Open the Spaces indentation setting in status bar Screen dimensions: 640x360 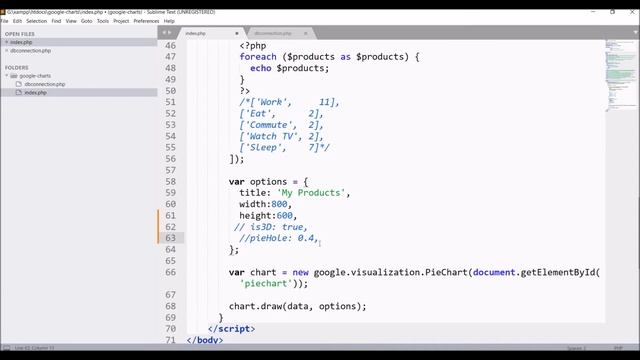click(576, 348)
